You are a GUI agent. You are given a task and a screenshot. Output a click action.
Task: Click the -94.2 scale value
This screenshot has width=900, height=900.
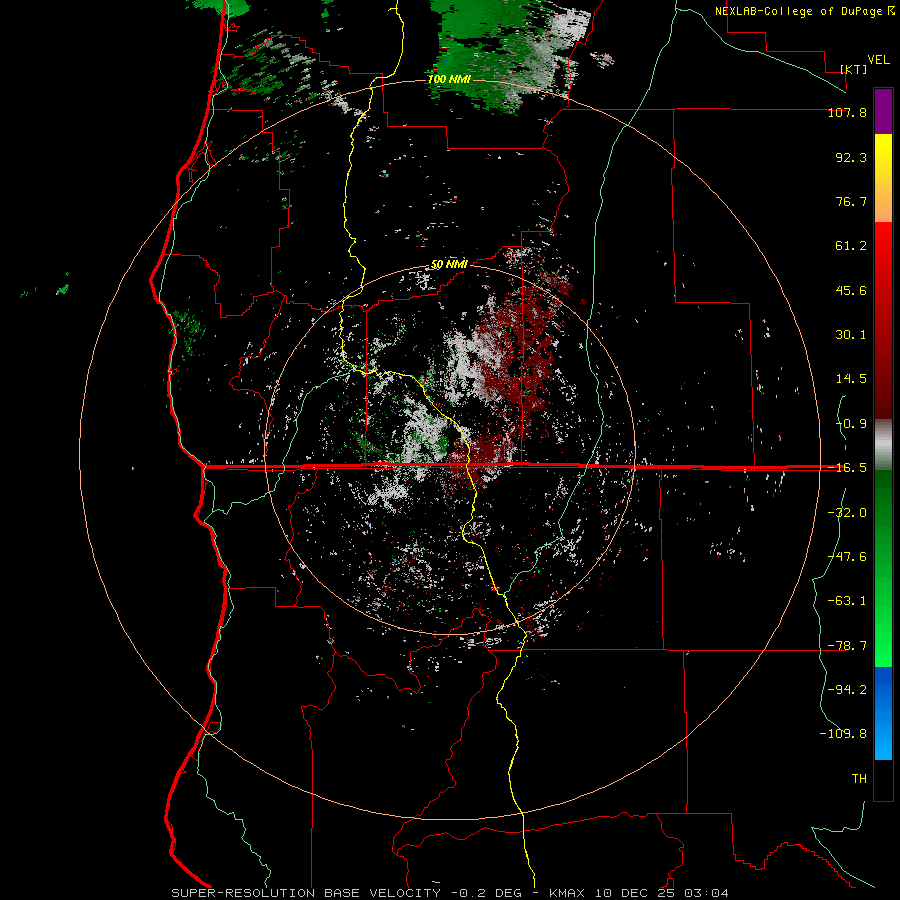[x=847, y=690]
